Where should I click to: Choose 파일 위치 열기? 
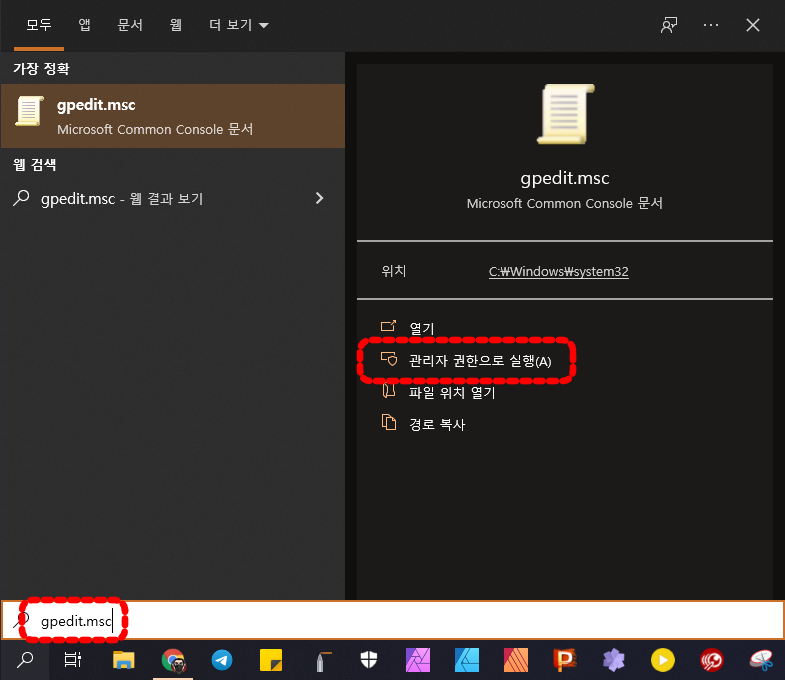[x=452, y=393]
